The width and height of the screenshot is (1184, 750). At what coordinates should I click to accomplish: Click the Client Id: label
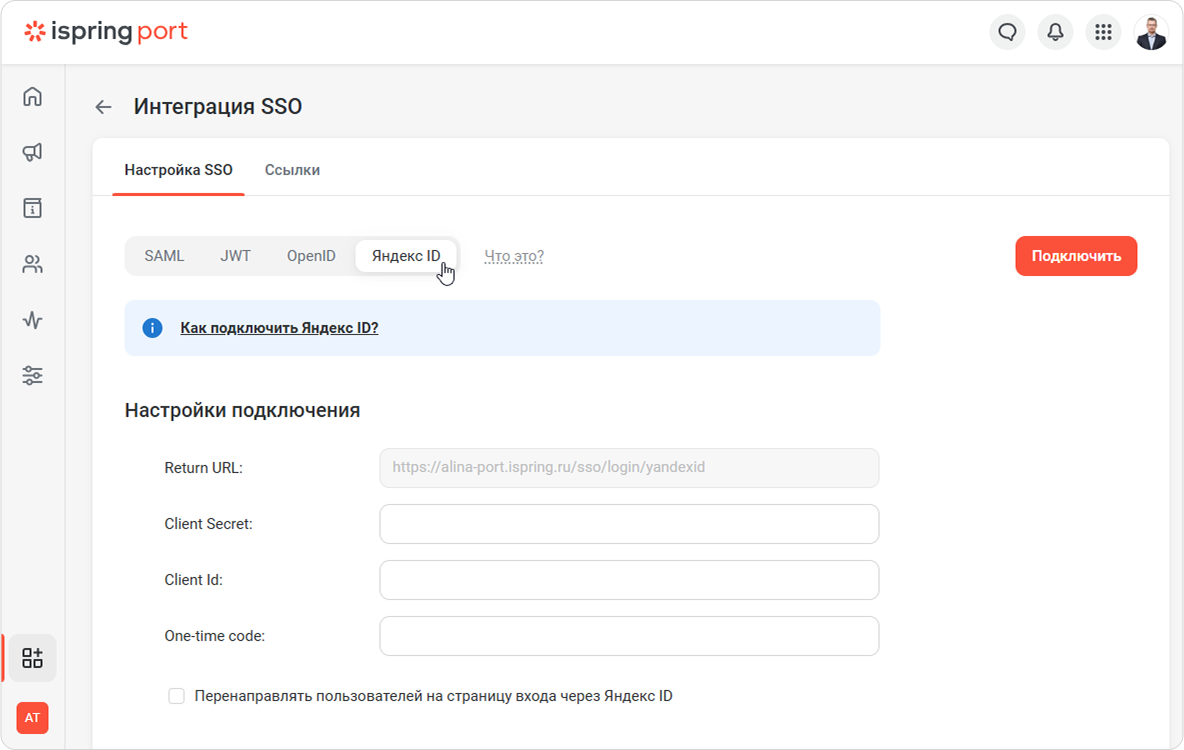(x=193, y=579)
